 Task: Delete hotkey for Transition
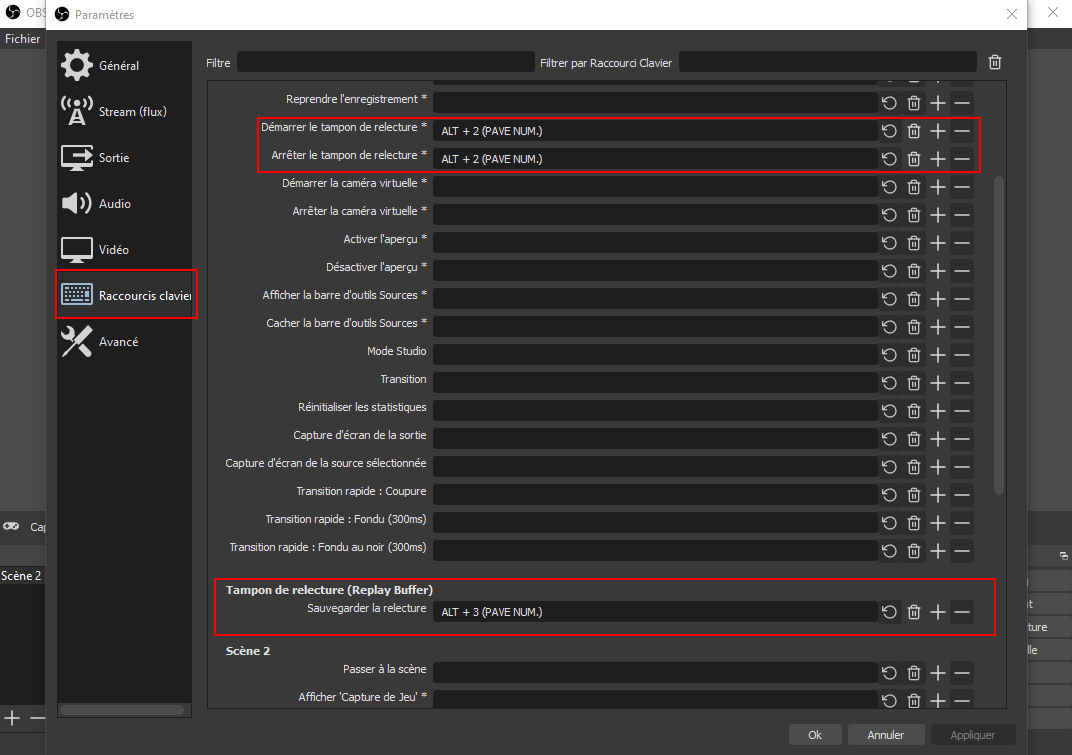pos(913,384)
